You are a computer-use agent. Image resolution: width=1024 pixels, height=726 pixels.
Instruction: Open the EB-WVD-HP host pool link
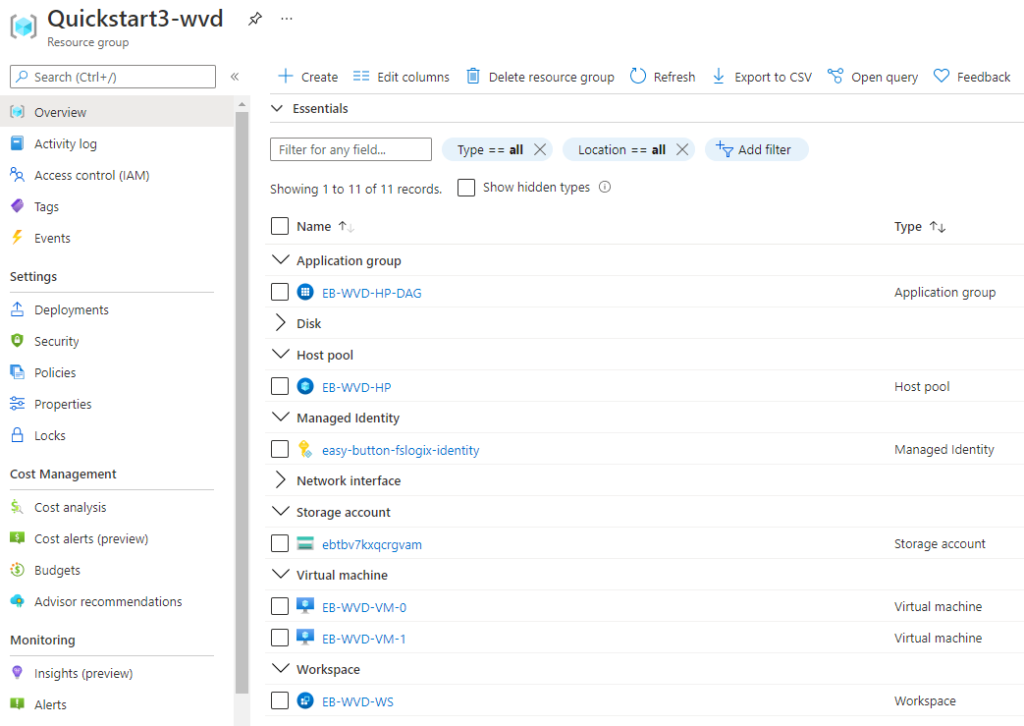click(x=357, y=387)
